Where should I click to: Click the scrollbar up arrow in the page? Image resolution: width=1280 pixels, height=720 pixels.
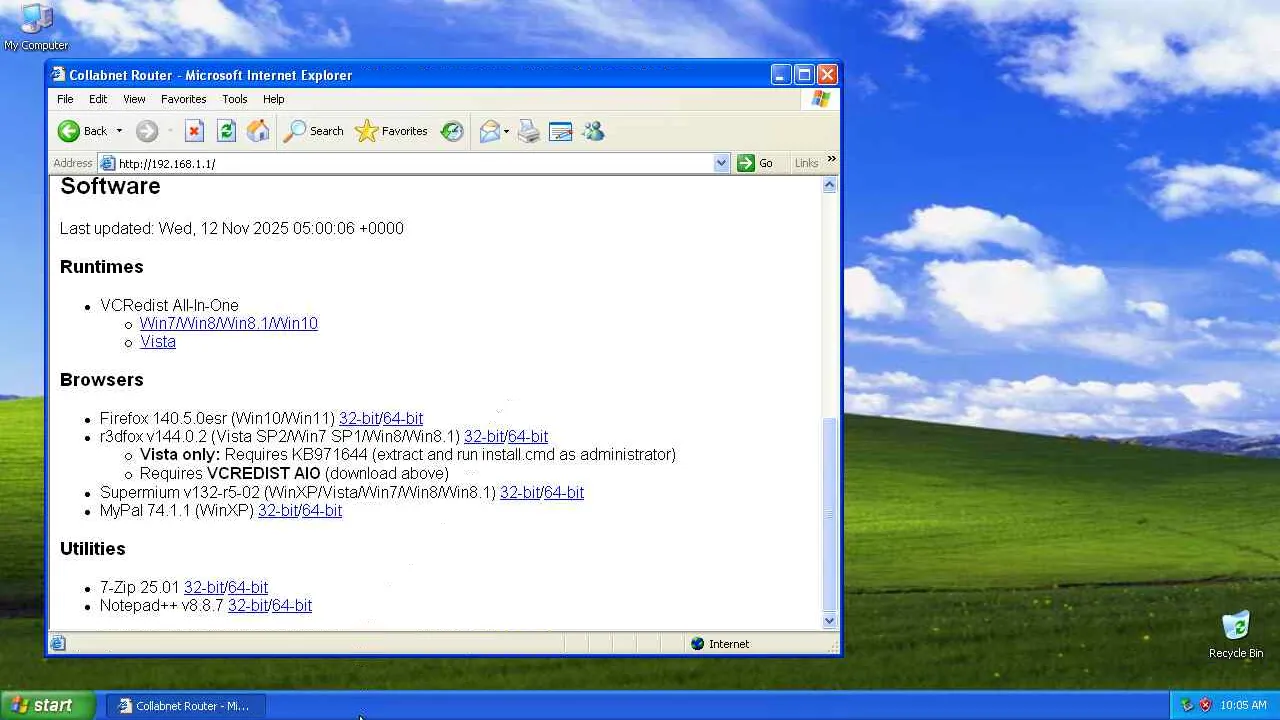point(829,186)
